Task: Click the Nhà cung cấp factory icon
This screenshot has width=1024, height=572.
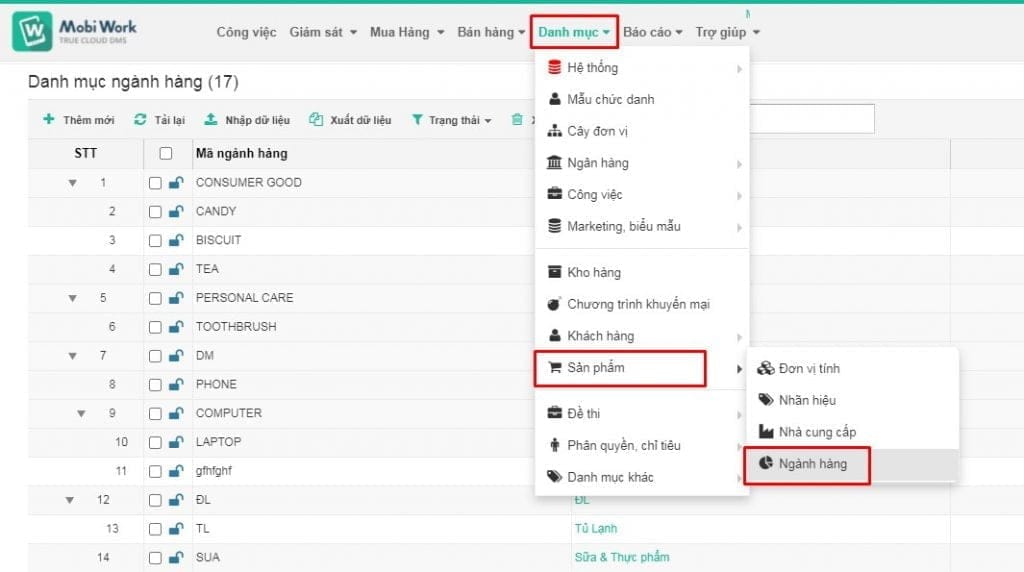Action: pos(766,432)
